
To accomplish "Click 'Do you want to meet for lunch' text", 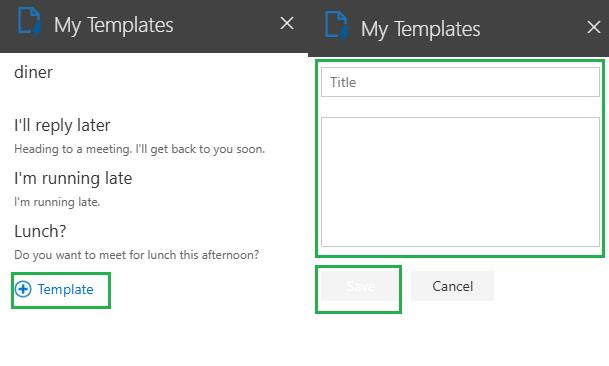I will tap(136, 255).
